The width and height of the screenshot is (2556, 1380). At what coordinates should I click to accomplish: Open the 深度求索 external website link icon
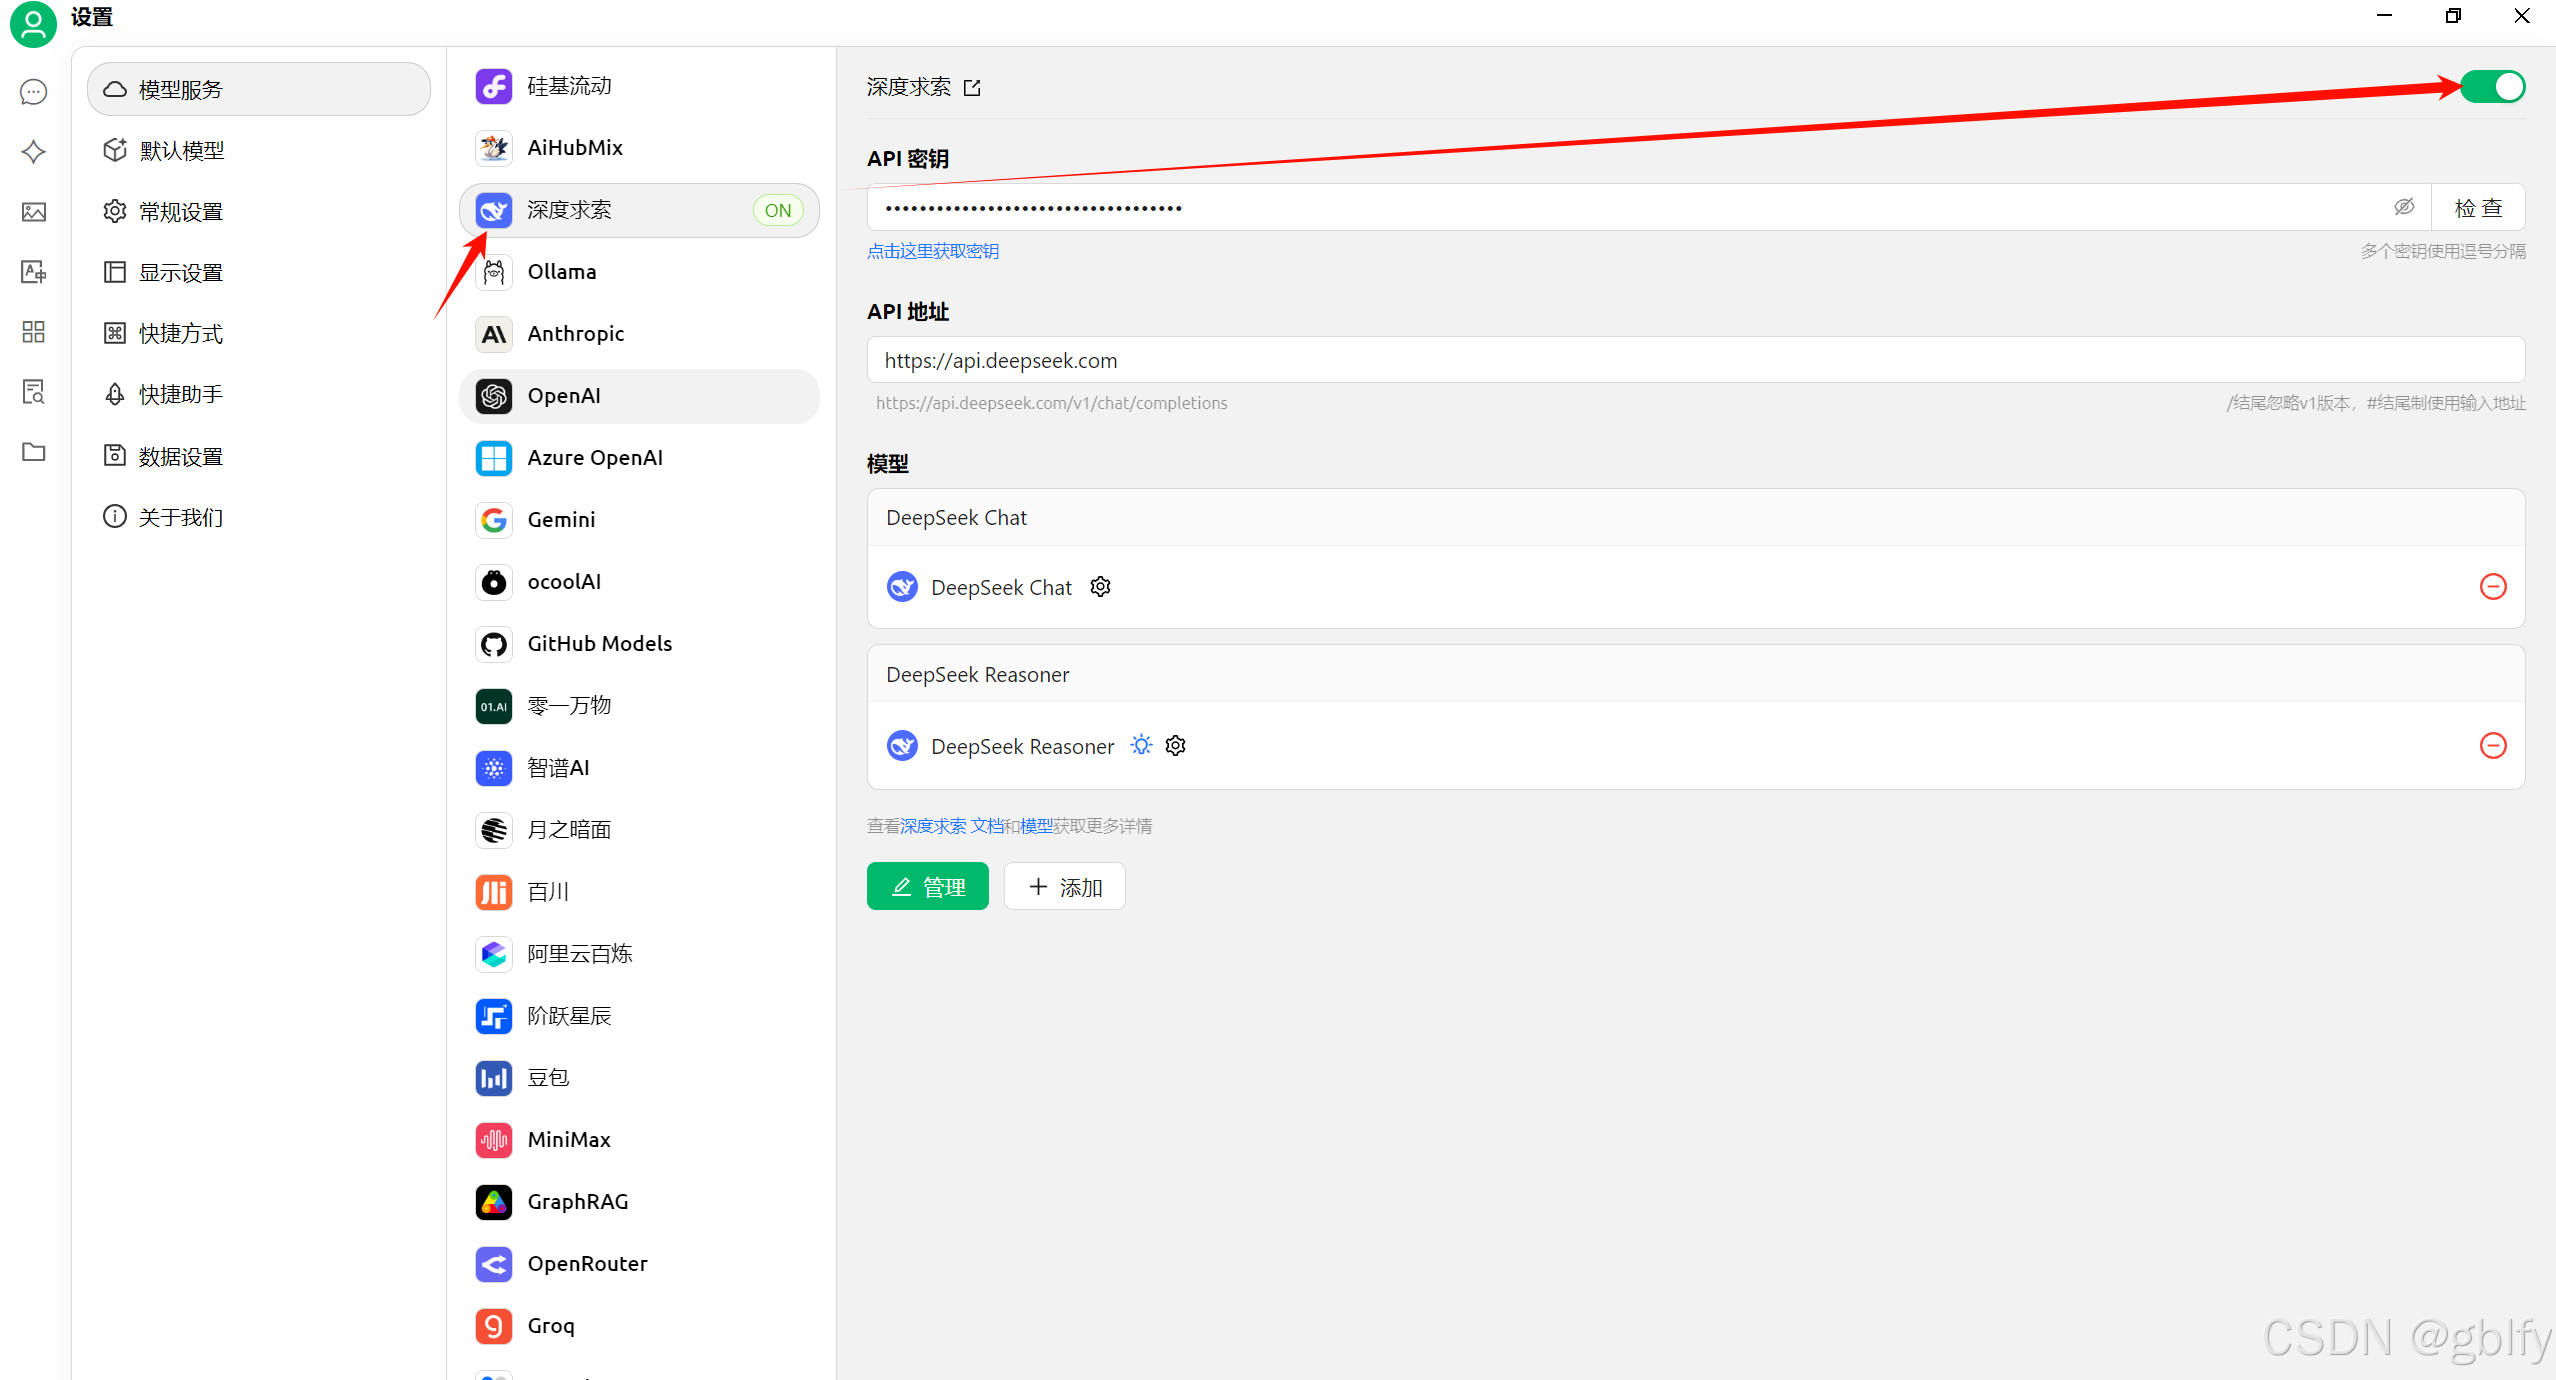(x=972, y=88)
